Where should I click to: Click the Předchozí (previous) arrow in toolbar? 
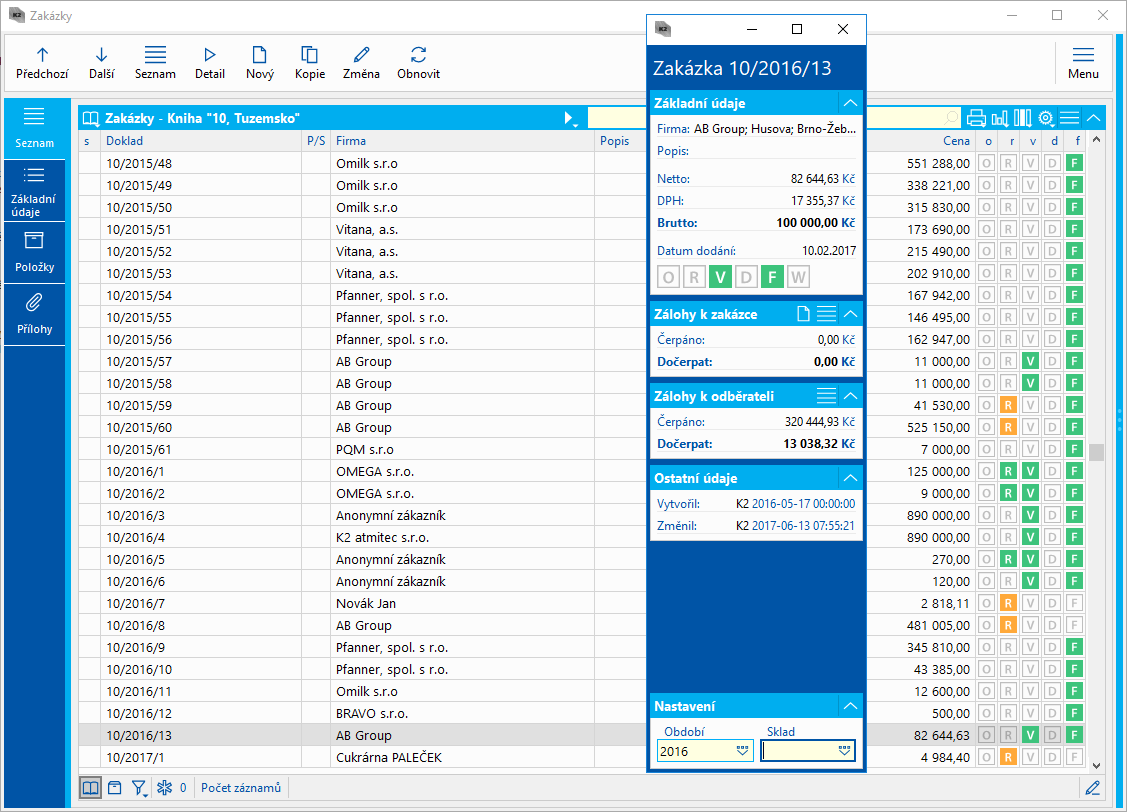(41, 62)
